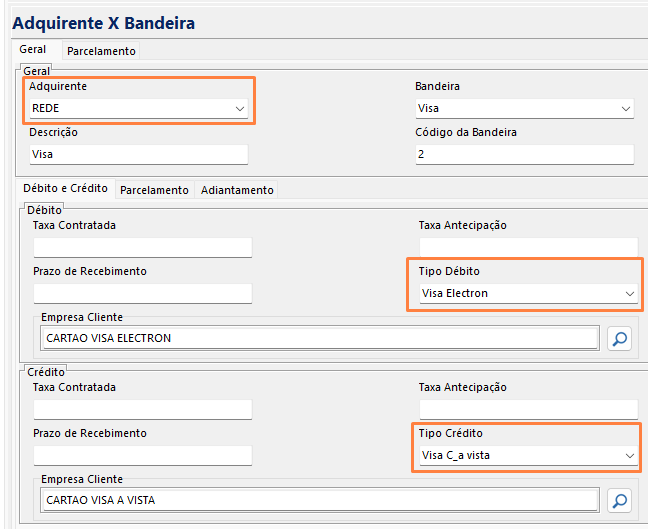Click the Descrição field containing Visa
This screenshot has width=648, height=529.
coord(139,155)
